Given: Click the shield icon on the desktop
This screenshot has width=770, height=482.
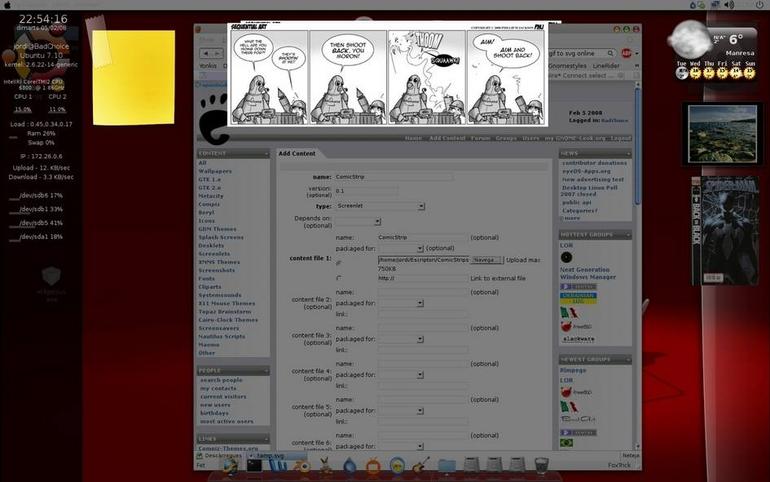Looking at the screenshot, I should coord(51,276).
